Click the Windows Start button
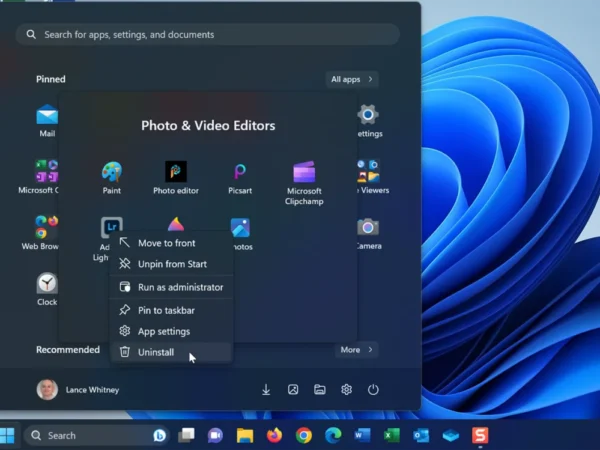Viewport: 600px width, 450px height. coord(7,435)
